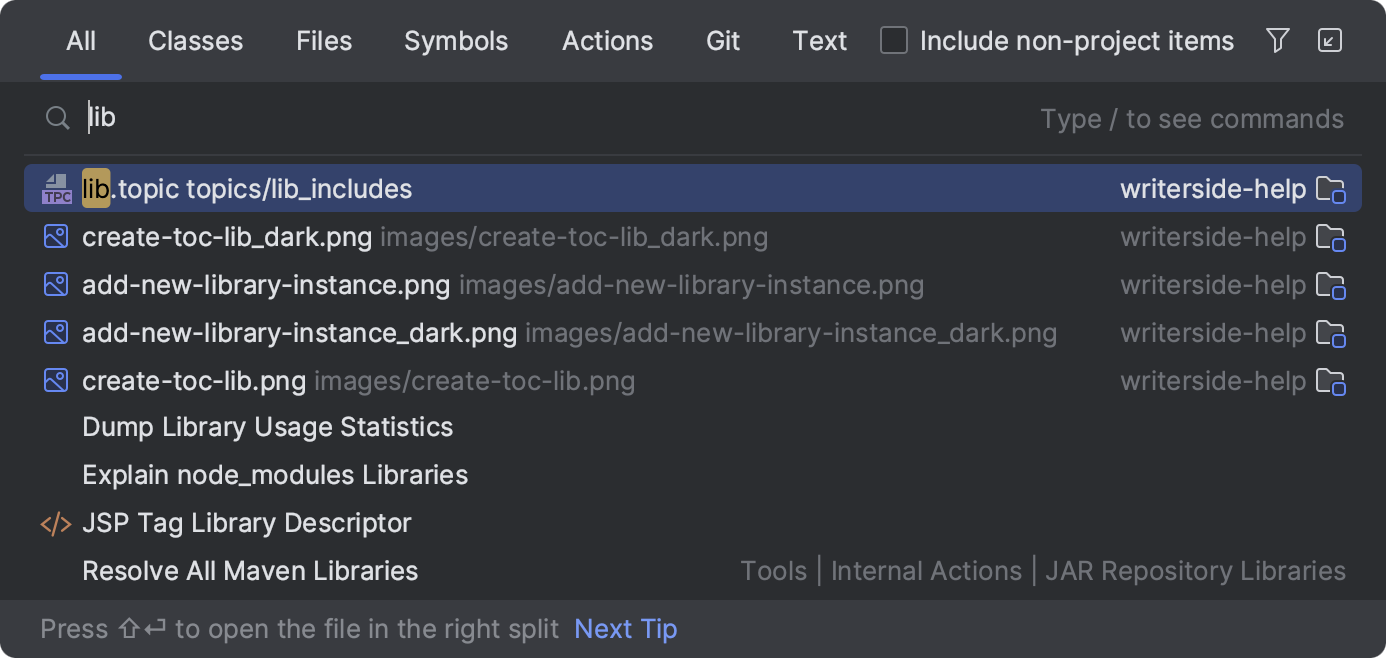
Task: Select the Explain node_modules Libraries result
Action: [275, 475]
